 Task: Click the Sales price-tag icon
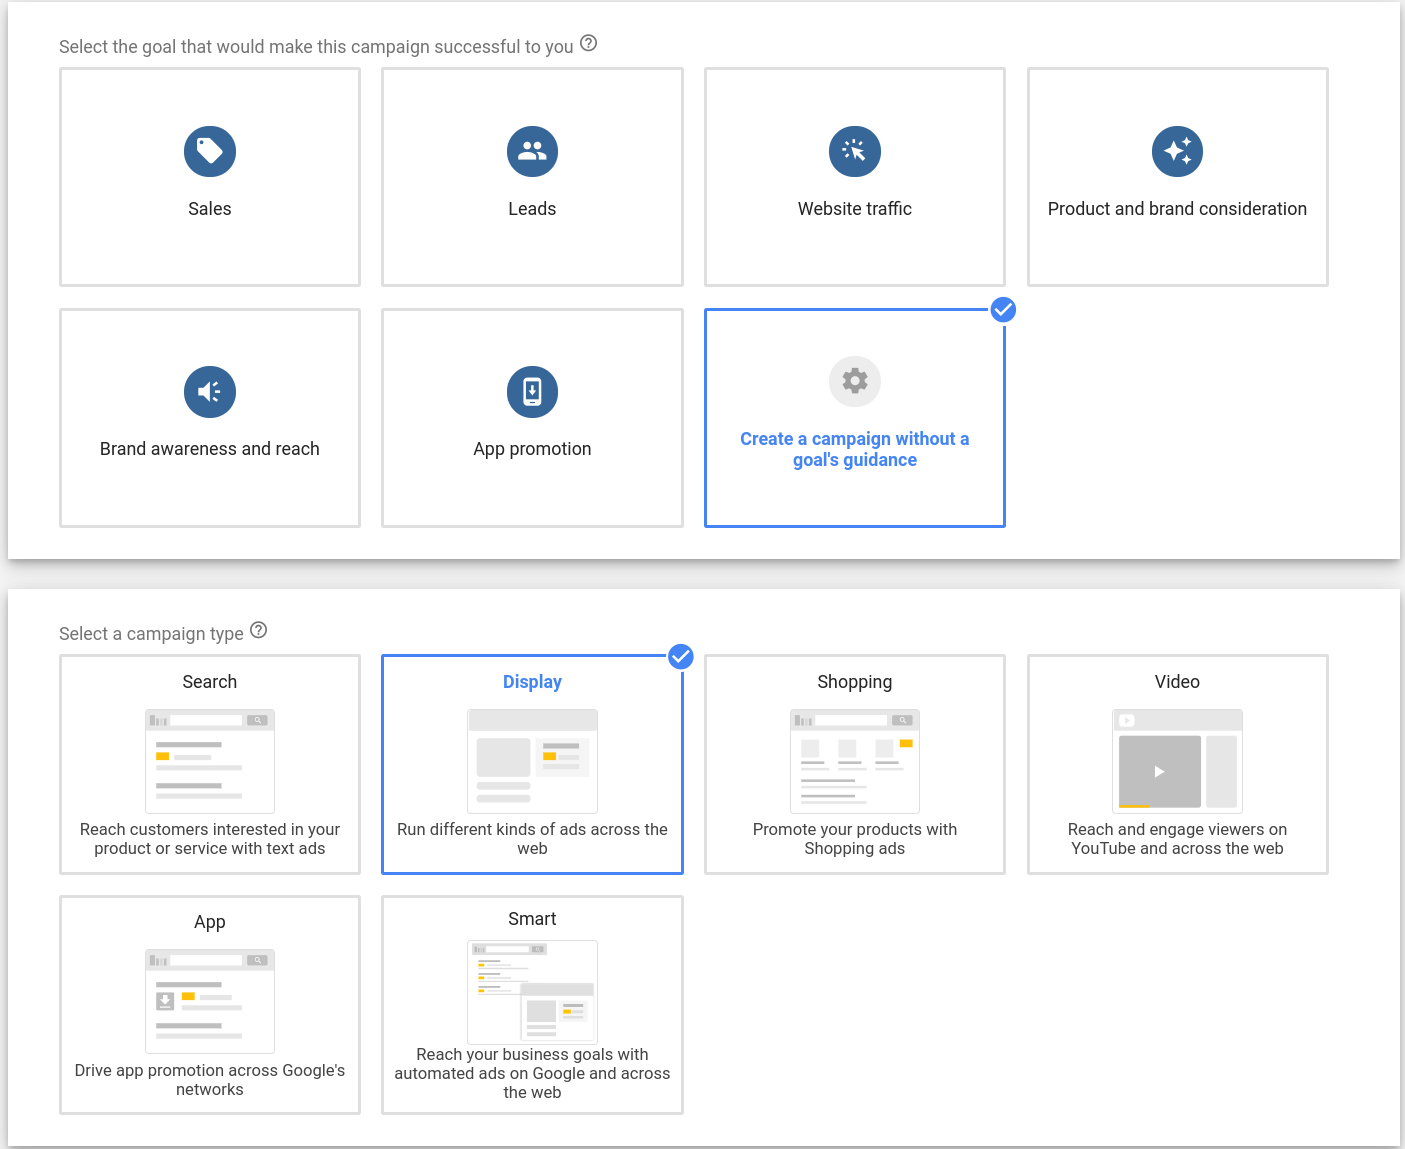209,151
